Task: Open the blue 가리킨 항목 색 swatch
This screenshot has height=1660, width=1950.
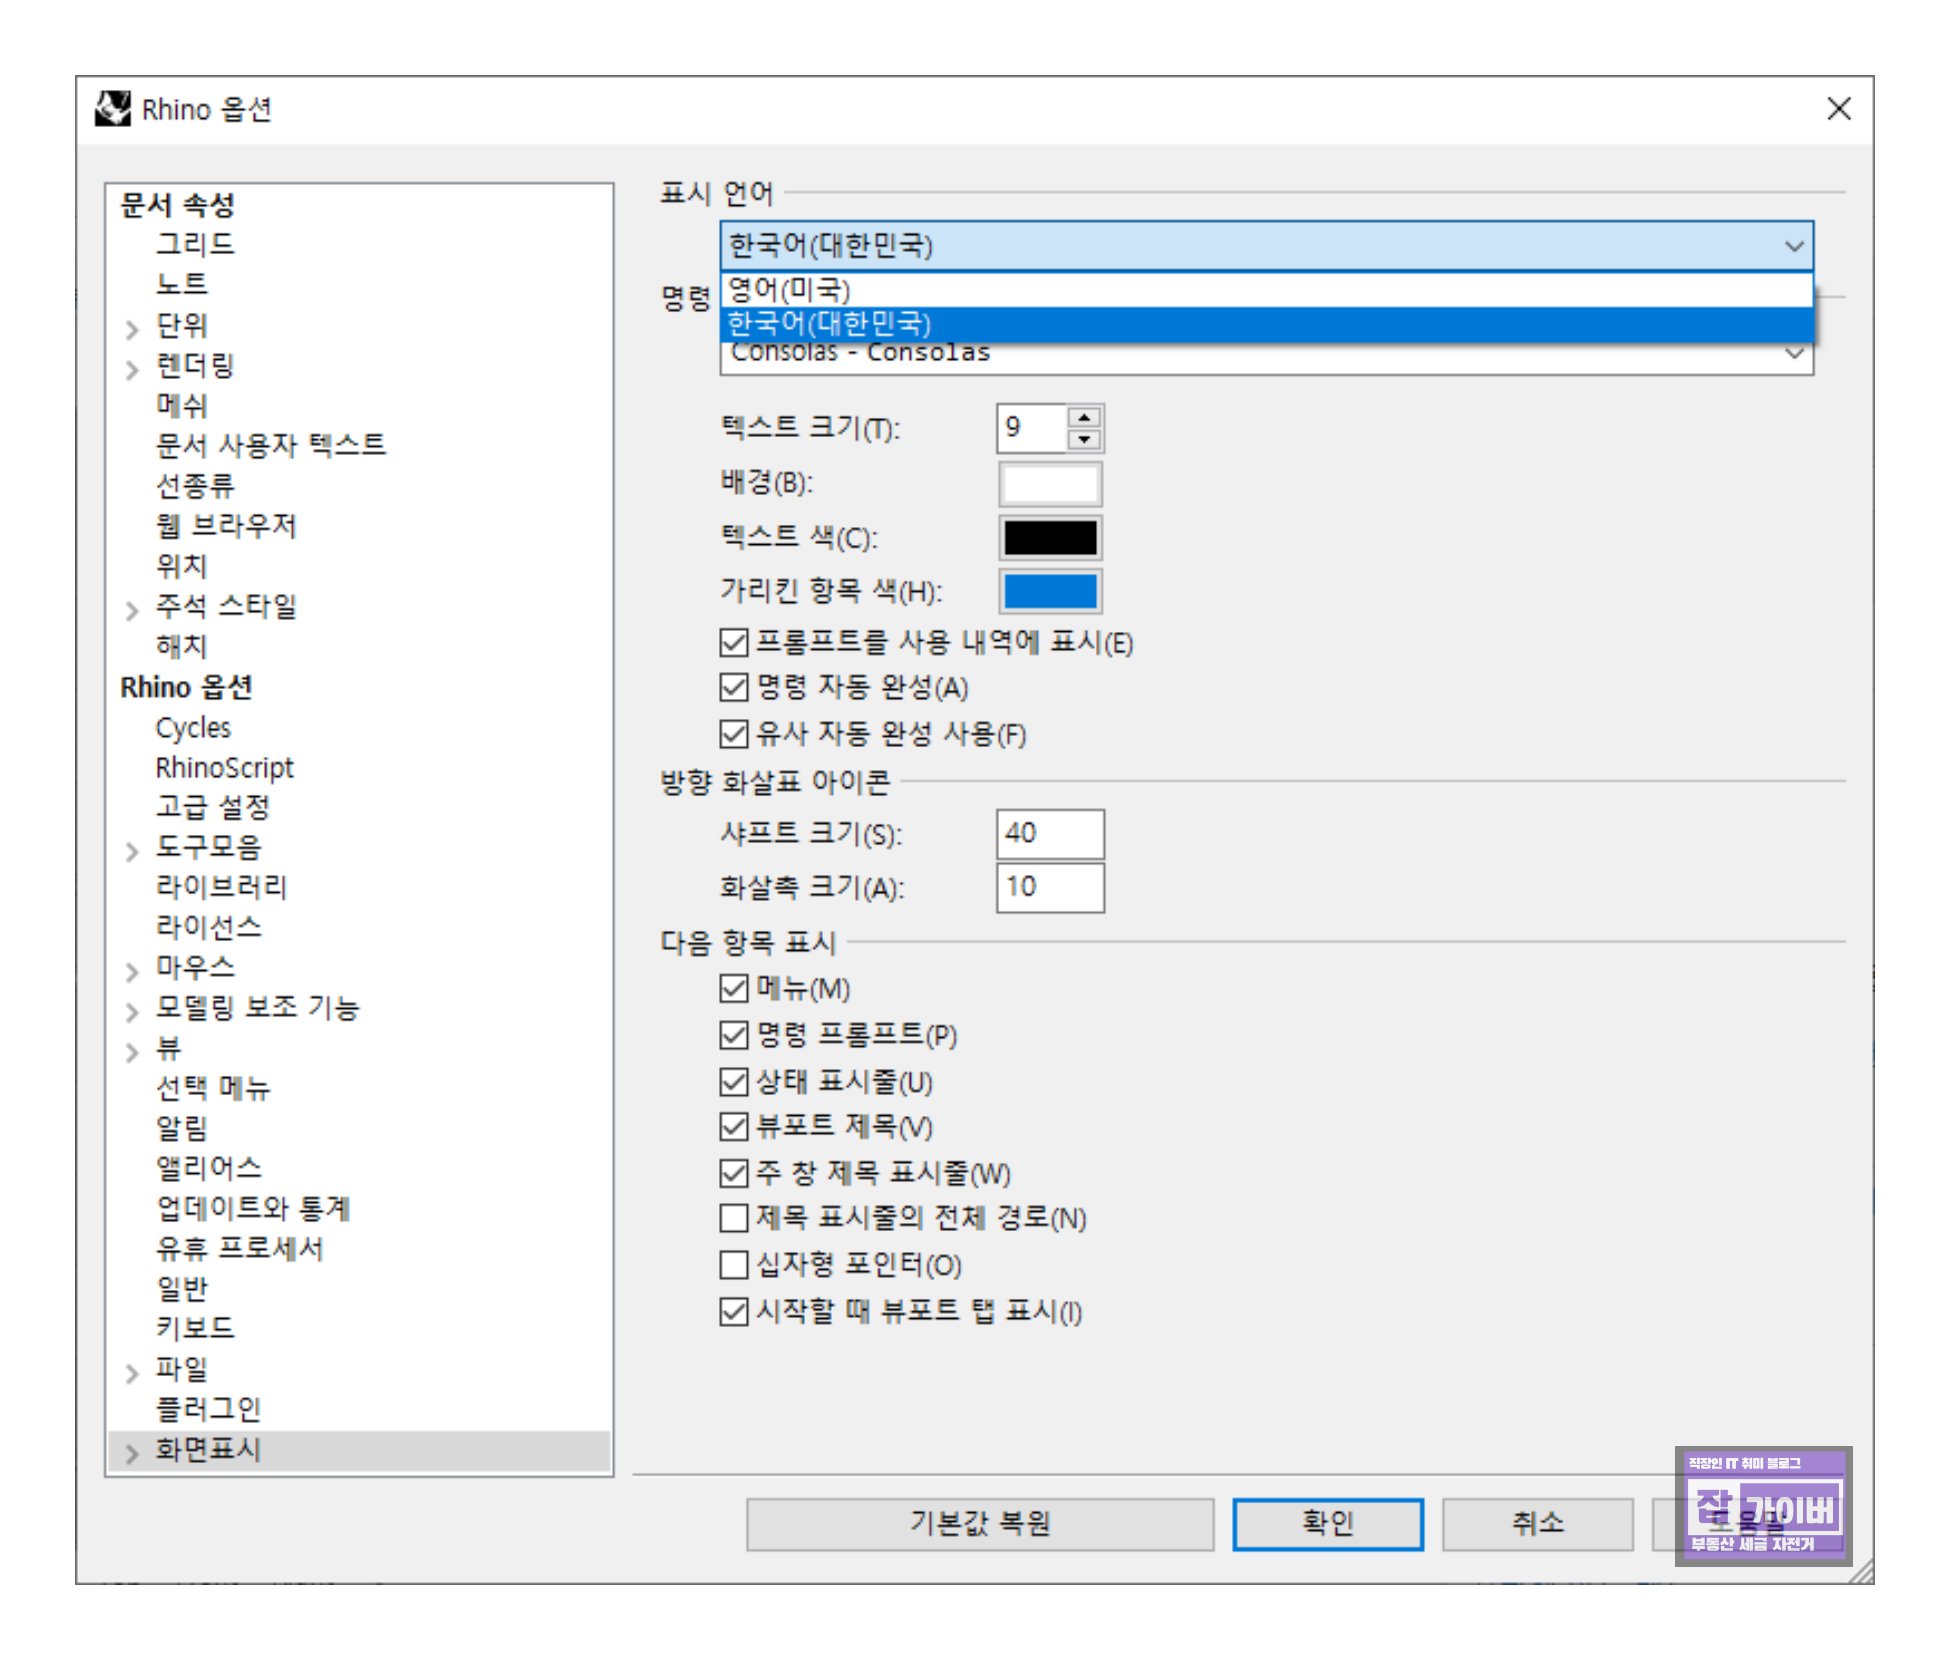Action: (1050, 591)
